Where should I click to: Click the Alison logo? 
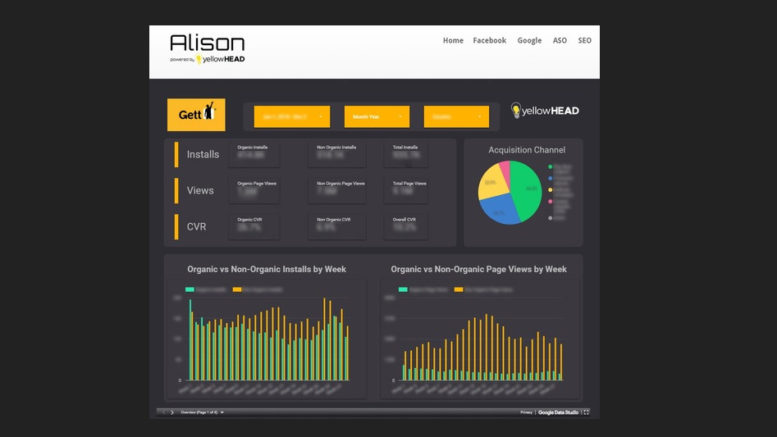207,49
